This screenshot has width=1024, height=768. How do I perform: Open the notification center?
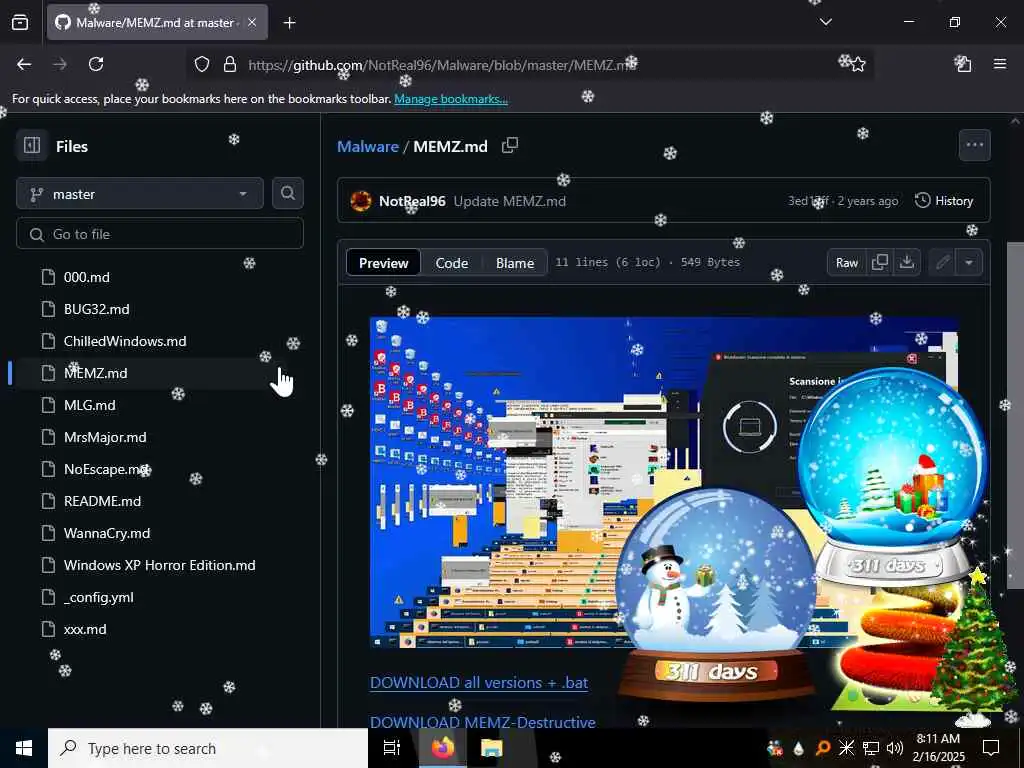(x=991, y=748)
